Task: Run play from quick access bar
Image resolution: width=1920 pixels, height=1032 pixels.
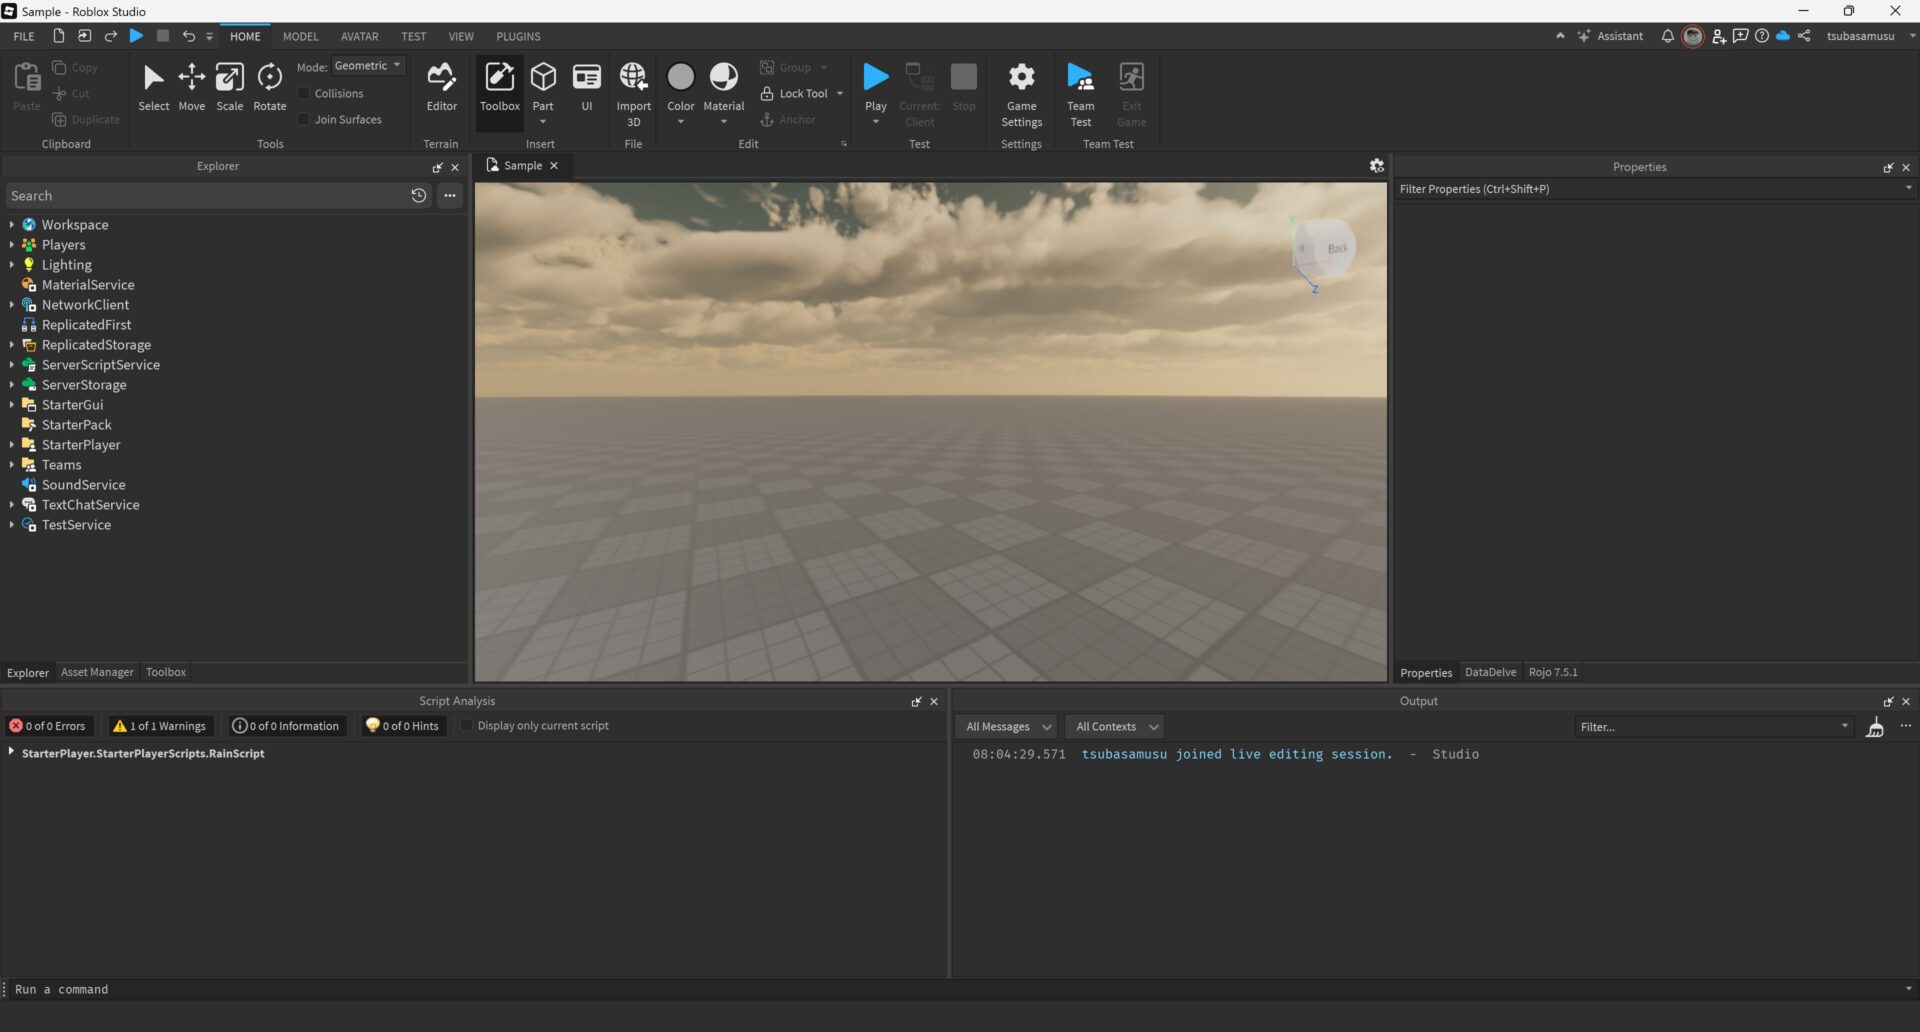Action: [136, 36]
